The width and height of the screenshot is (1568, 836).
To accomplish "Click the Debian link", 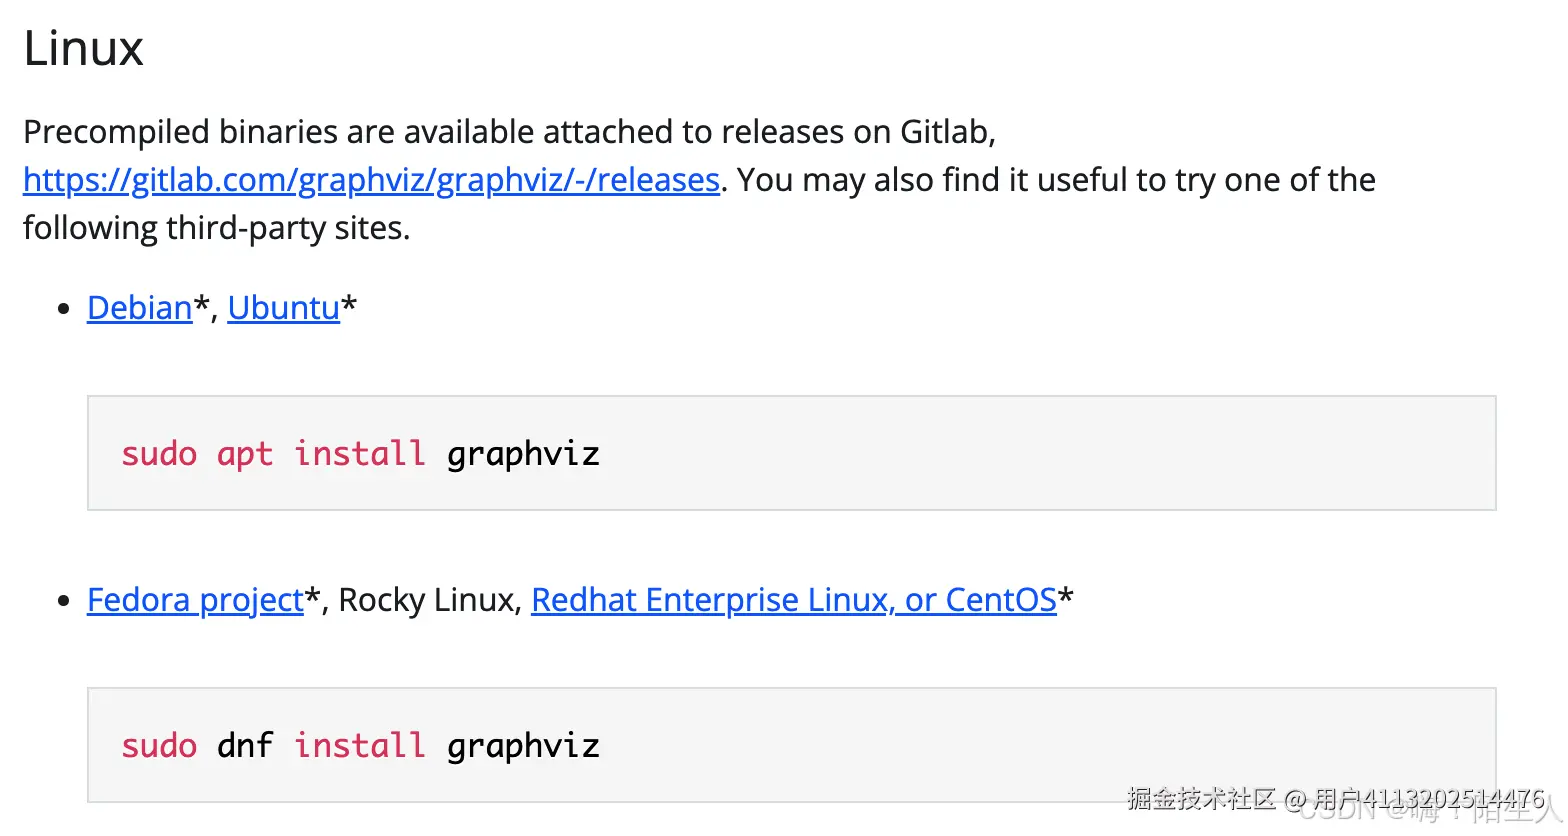I will click(x=139, y=308).
